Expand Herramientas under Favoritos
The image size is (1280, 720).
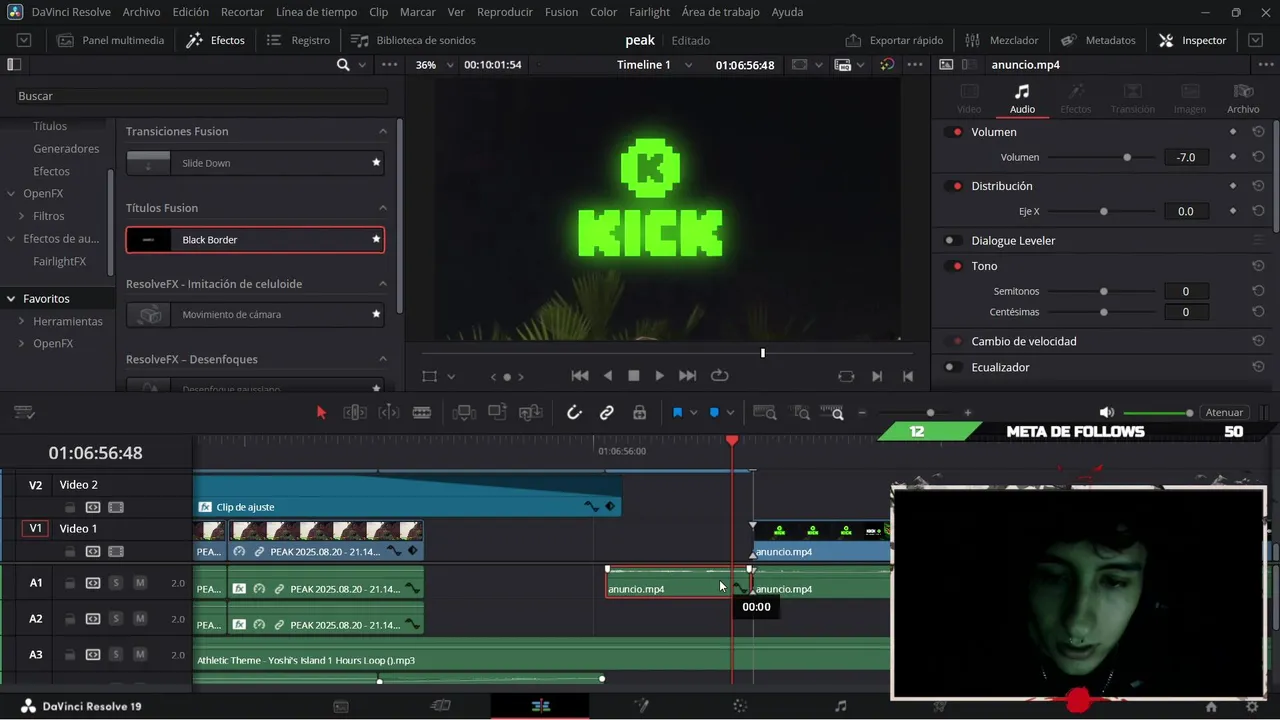(x=22, y=321)
